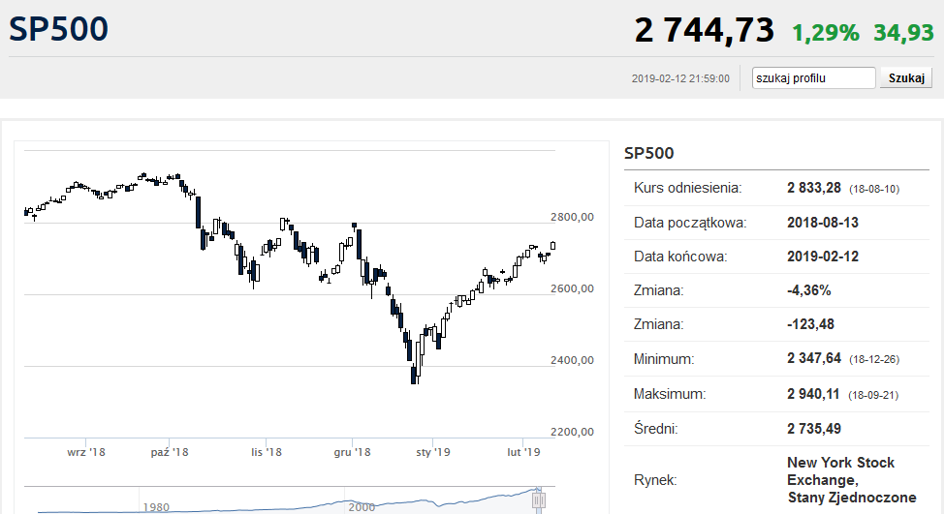Click the Średni value 2 735,49

pyautogui.click(x=816, y=428)
